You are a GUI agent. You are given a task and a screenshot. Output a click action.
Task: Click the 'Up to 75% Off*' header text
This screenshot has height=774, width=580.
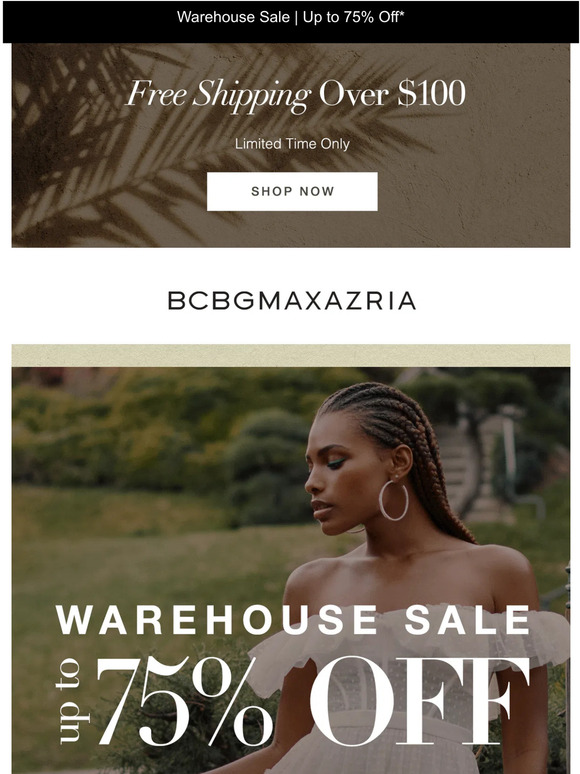pyautogui.click(x=353, y=17)
